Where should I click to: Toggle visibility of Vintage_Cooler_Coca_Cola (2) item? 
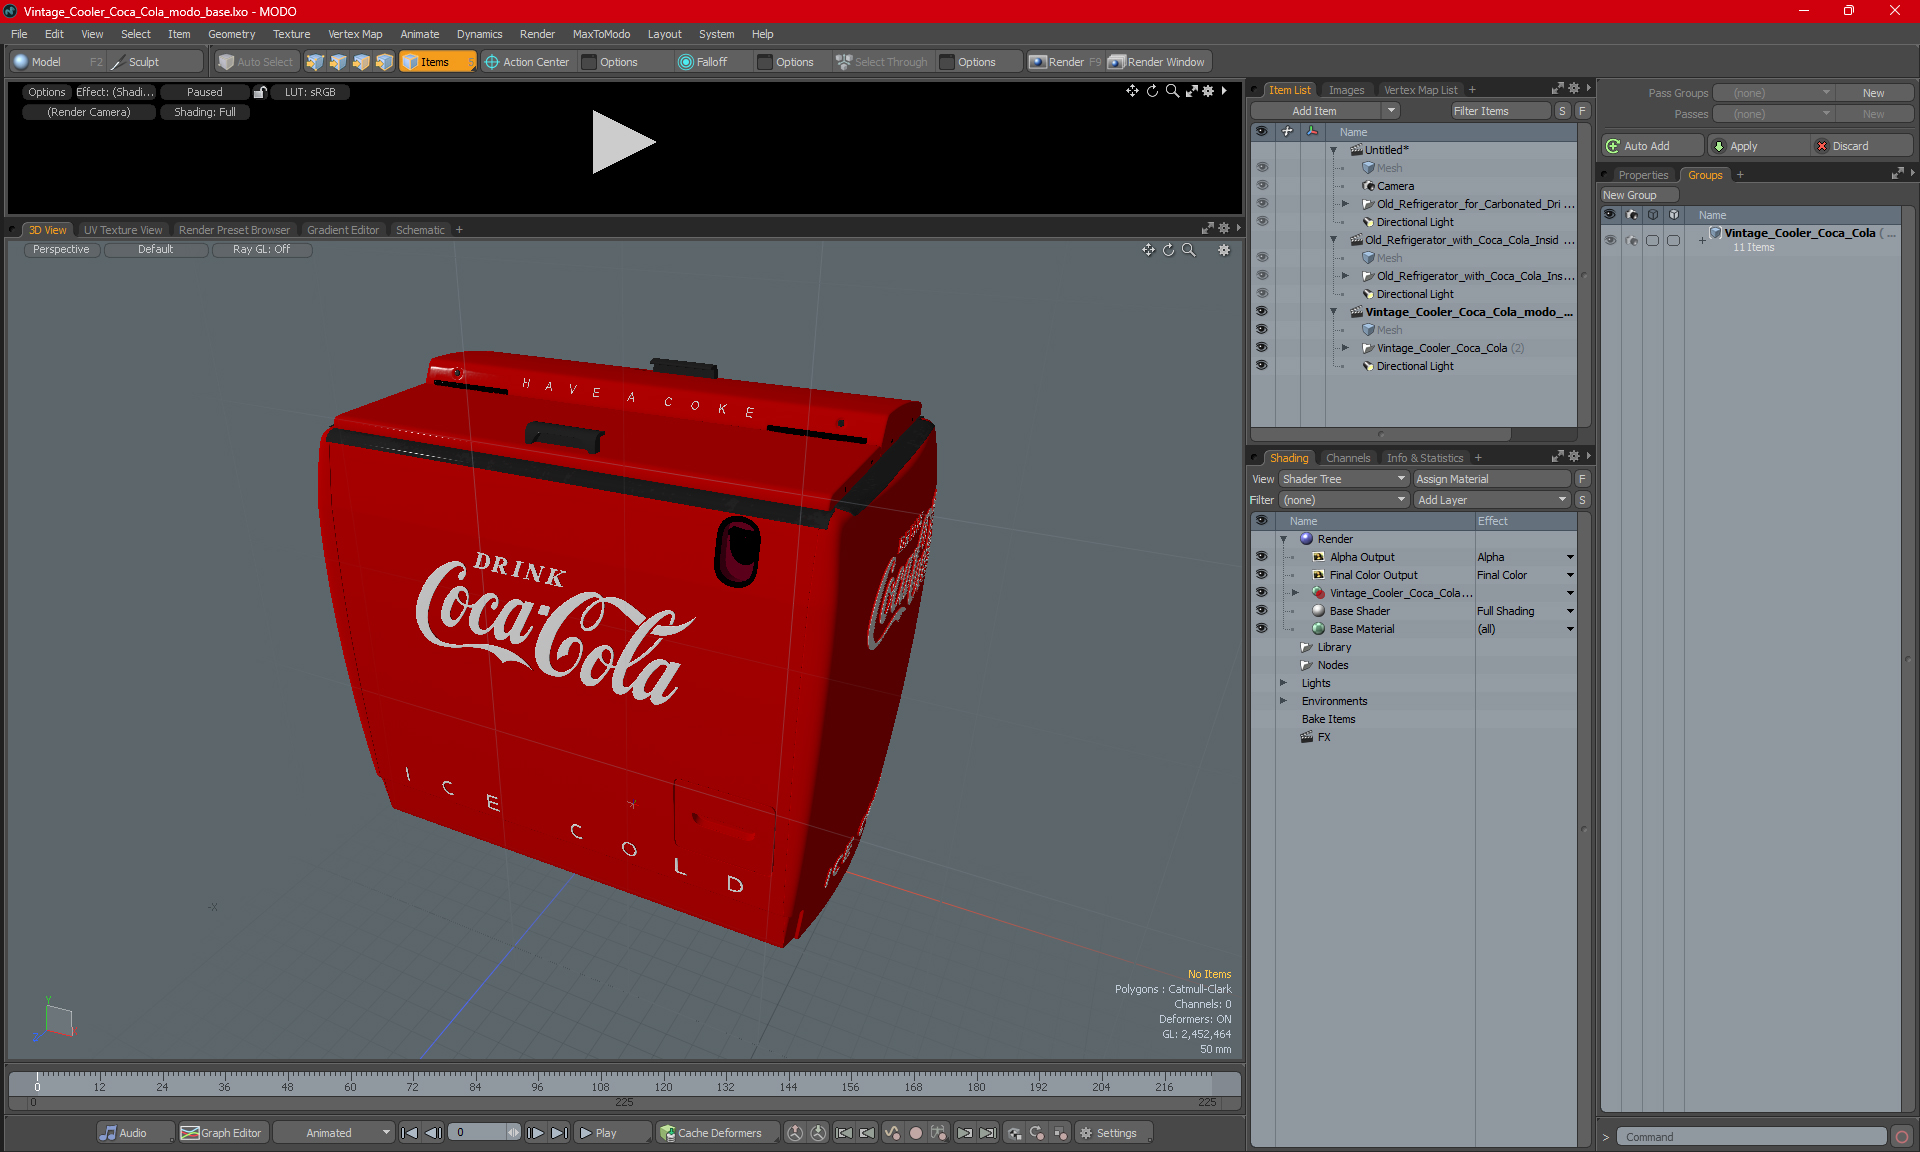(x=1262, y=348)
